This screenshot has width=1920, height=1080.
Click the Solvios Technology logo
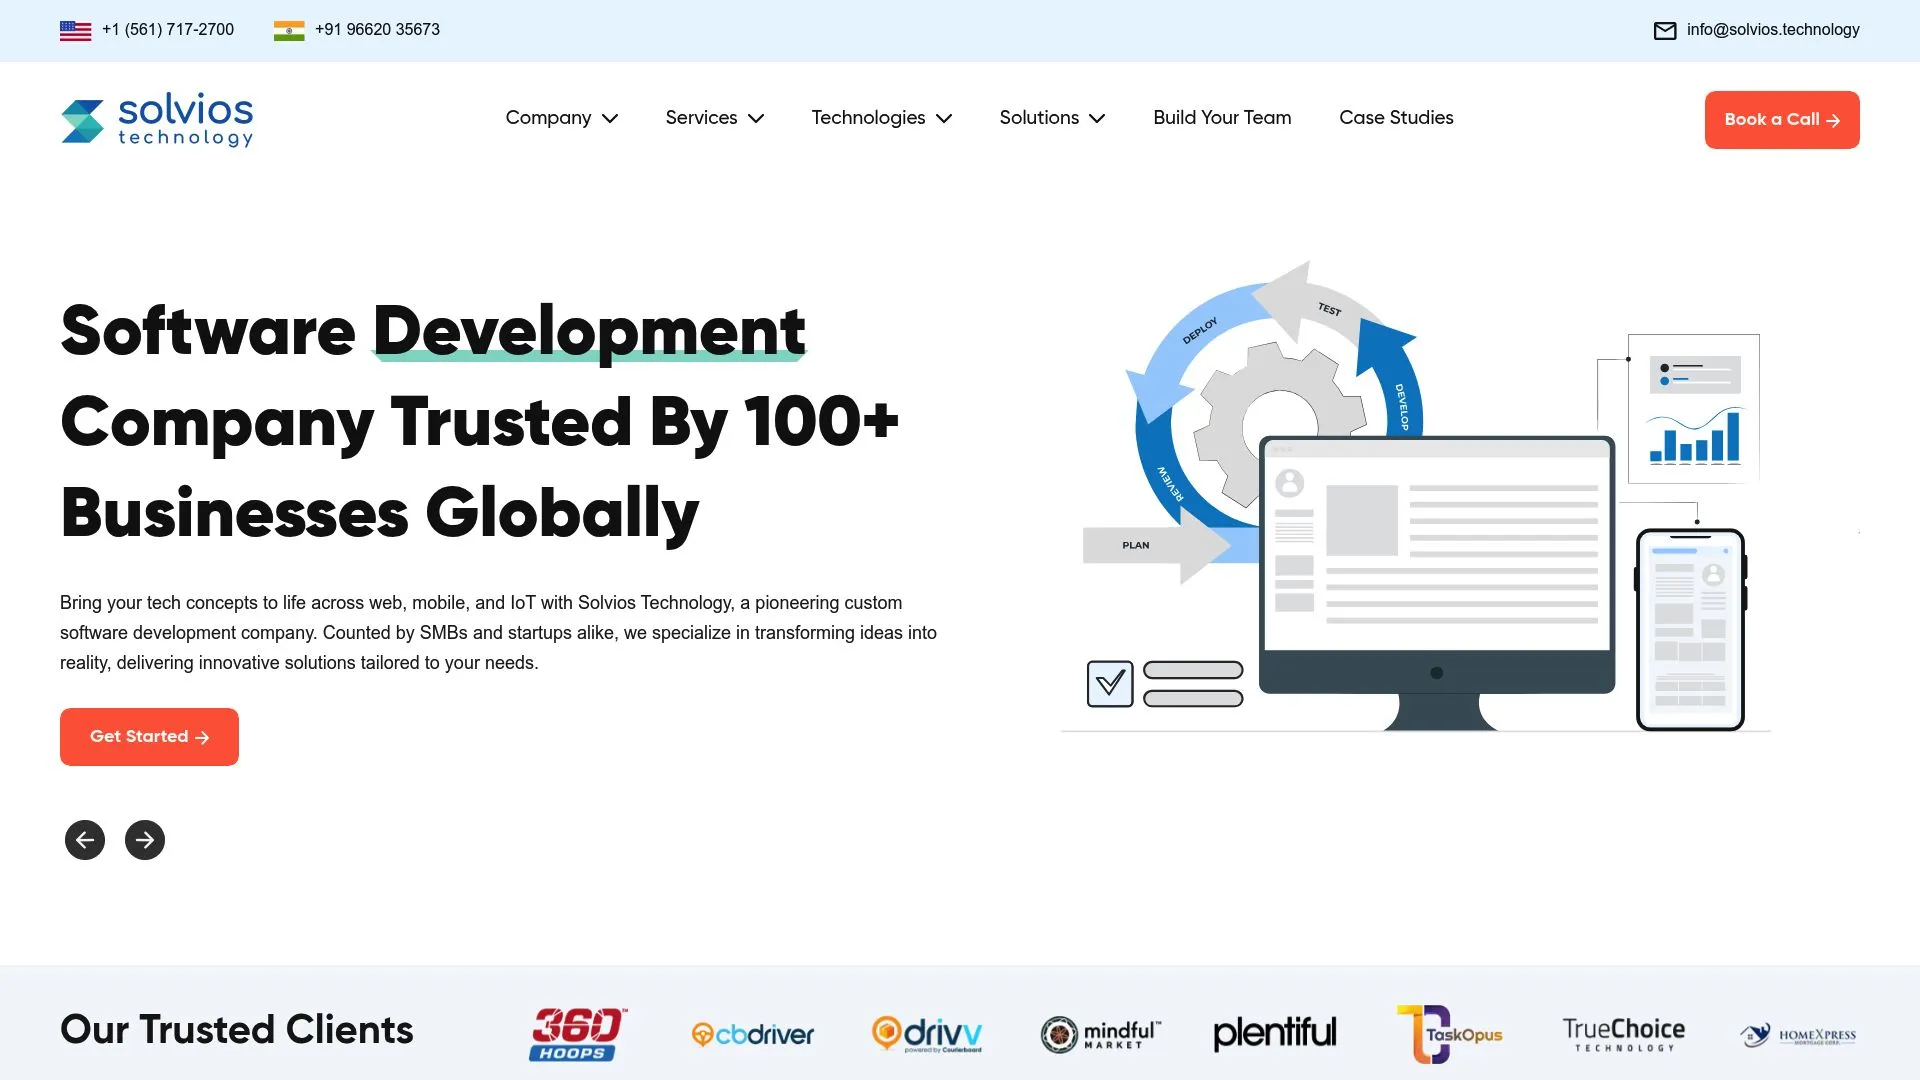[x=157, y=120]
